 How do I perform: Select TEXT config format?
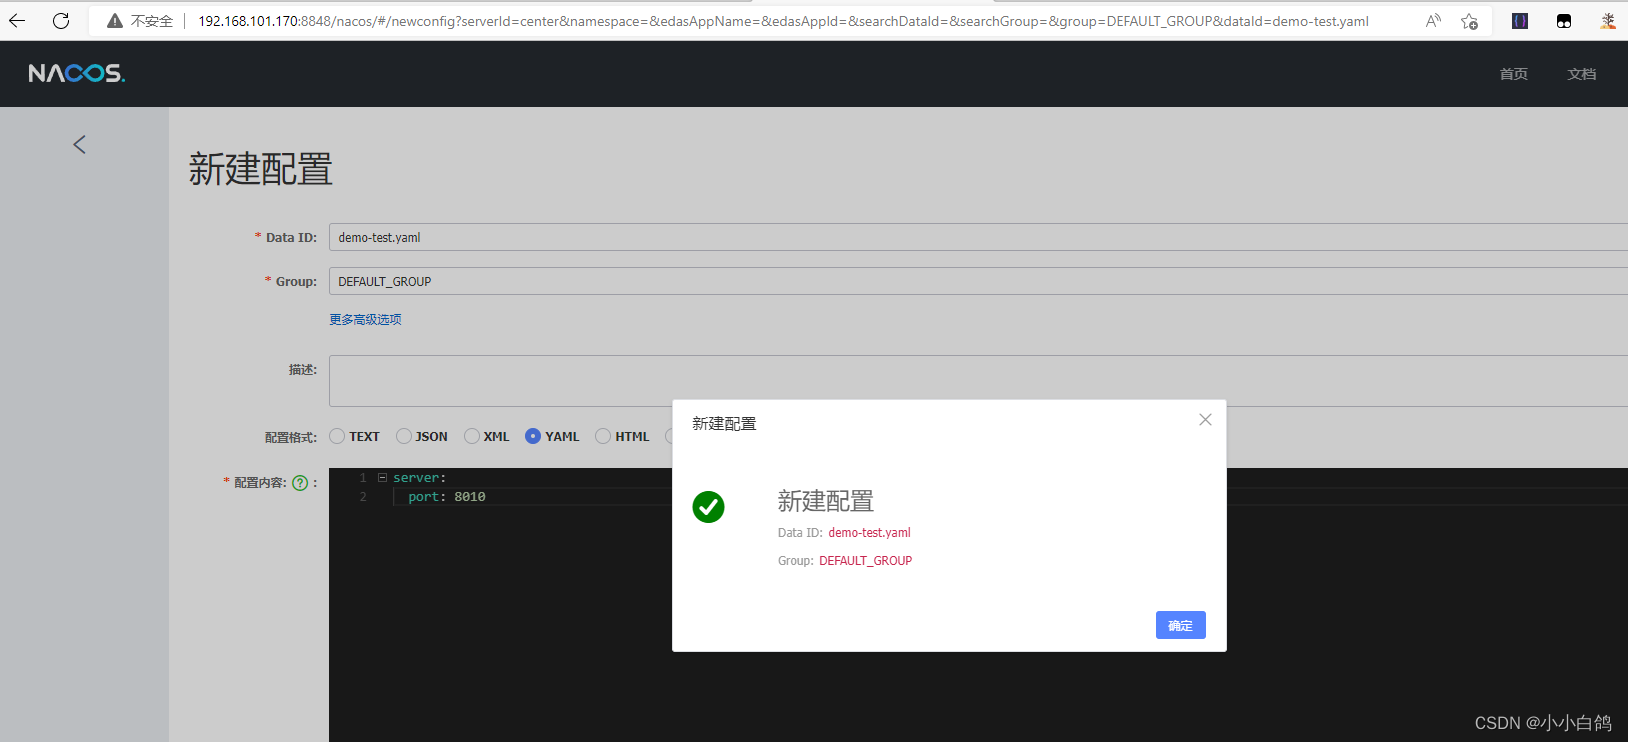(x=337, y=436)
